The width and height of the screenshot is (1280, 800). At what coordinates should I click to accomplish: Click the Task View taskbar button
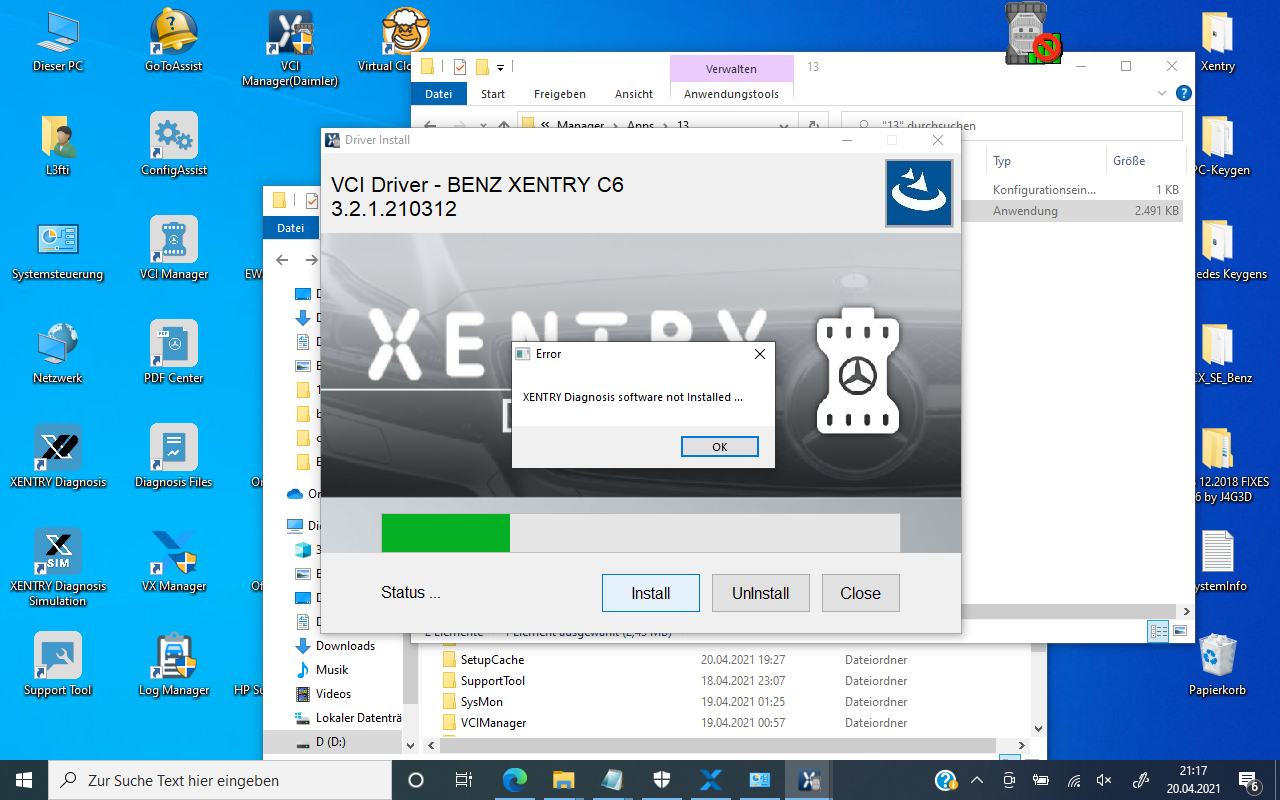[x=464, y=780]
